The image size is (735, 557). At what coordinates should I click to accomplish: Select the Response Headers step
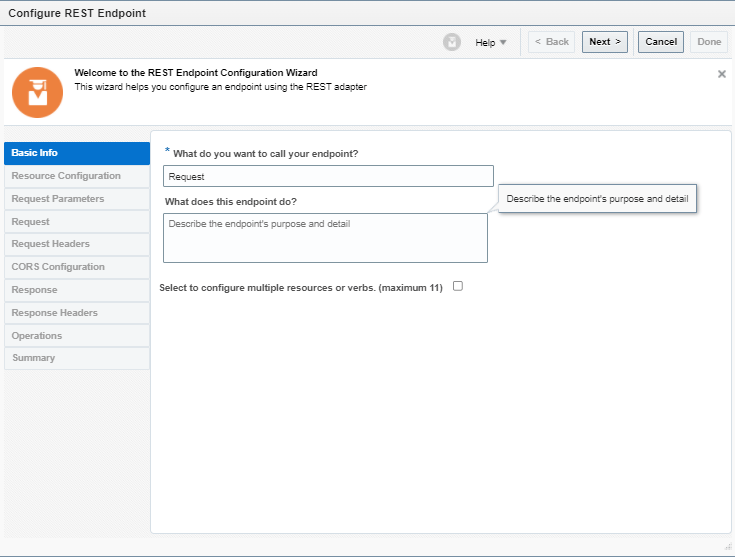point(77,313)
